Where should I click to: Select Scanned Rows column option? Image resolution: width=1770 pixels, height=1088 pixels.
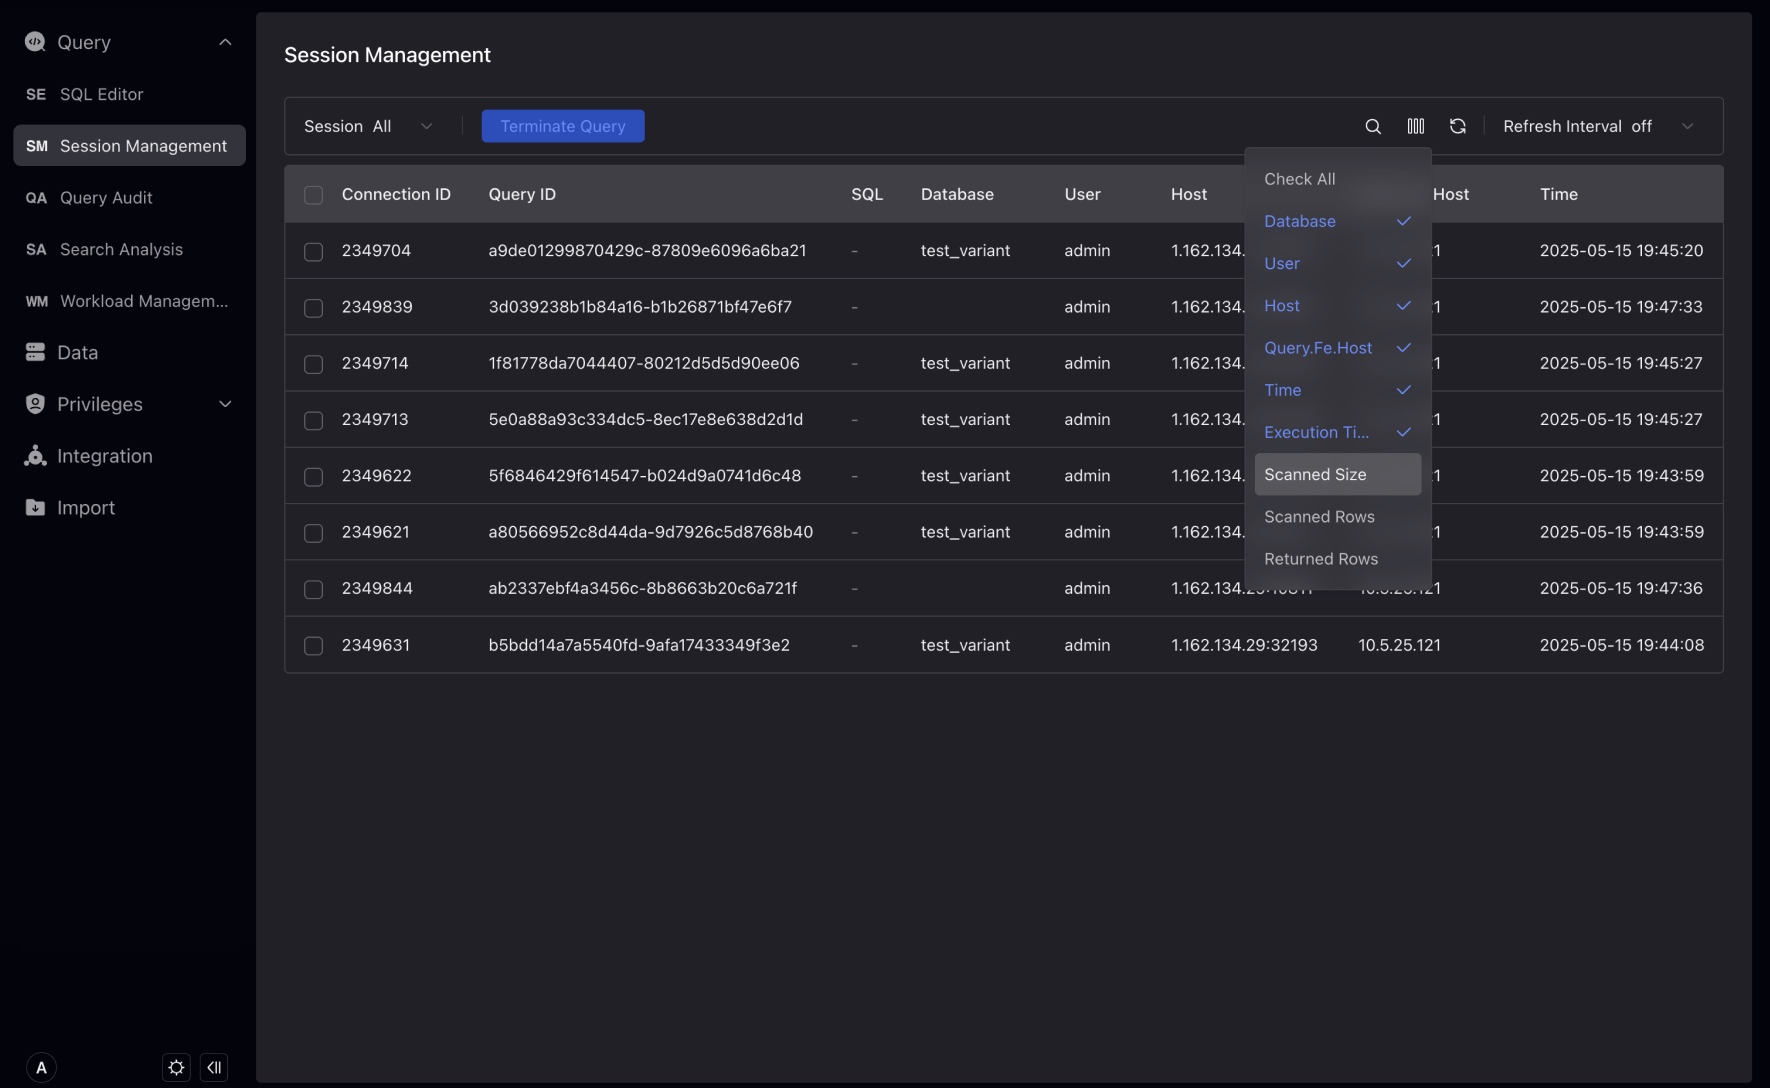click(1319, 517)
